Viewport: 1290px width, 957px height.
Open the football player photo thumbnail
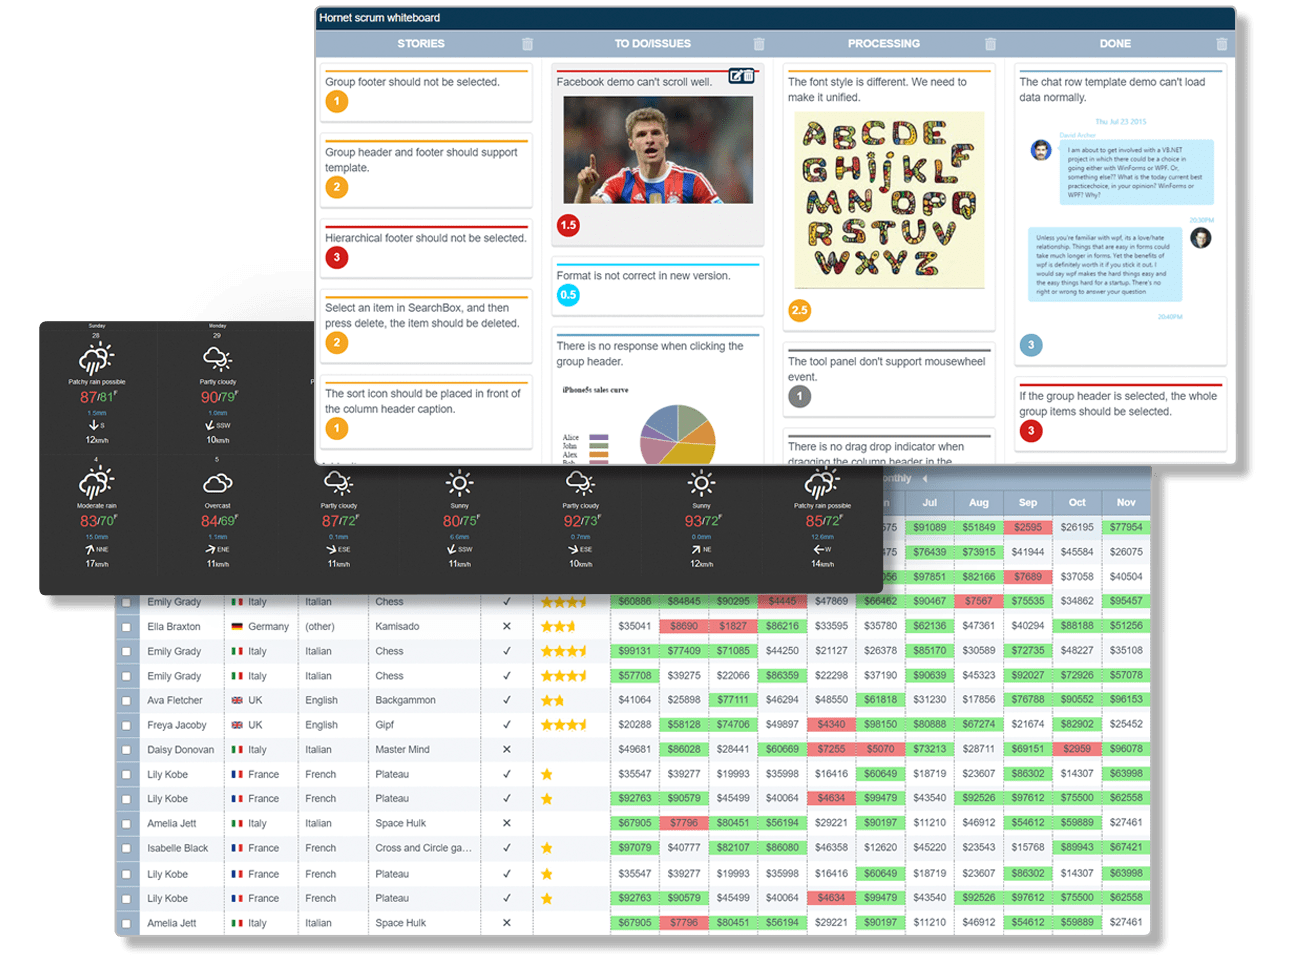click(658, 150)
